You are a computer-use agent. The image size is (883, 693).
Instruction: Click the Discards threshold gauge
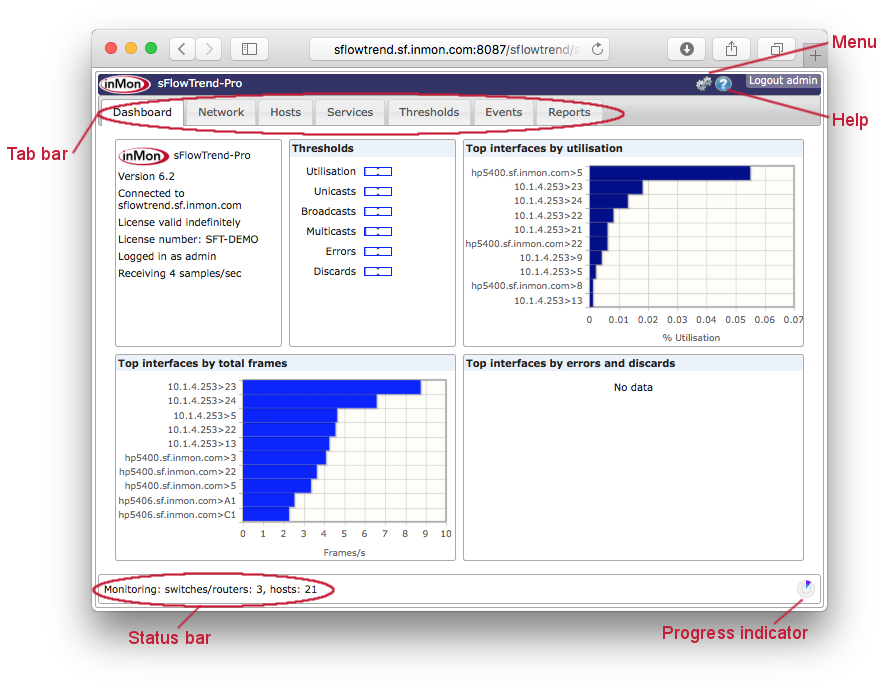click(378, 271)
